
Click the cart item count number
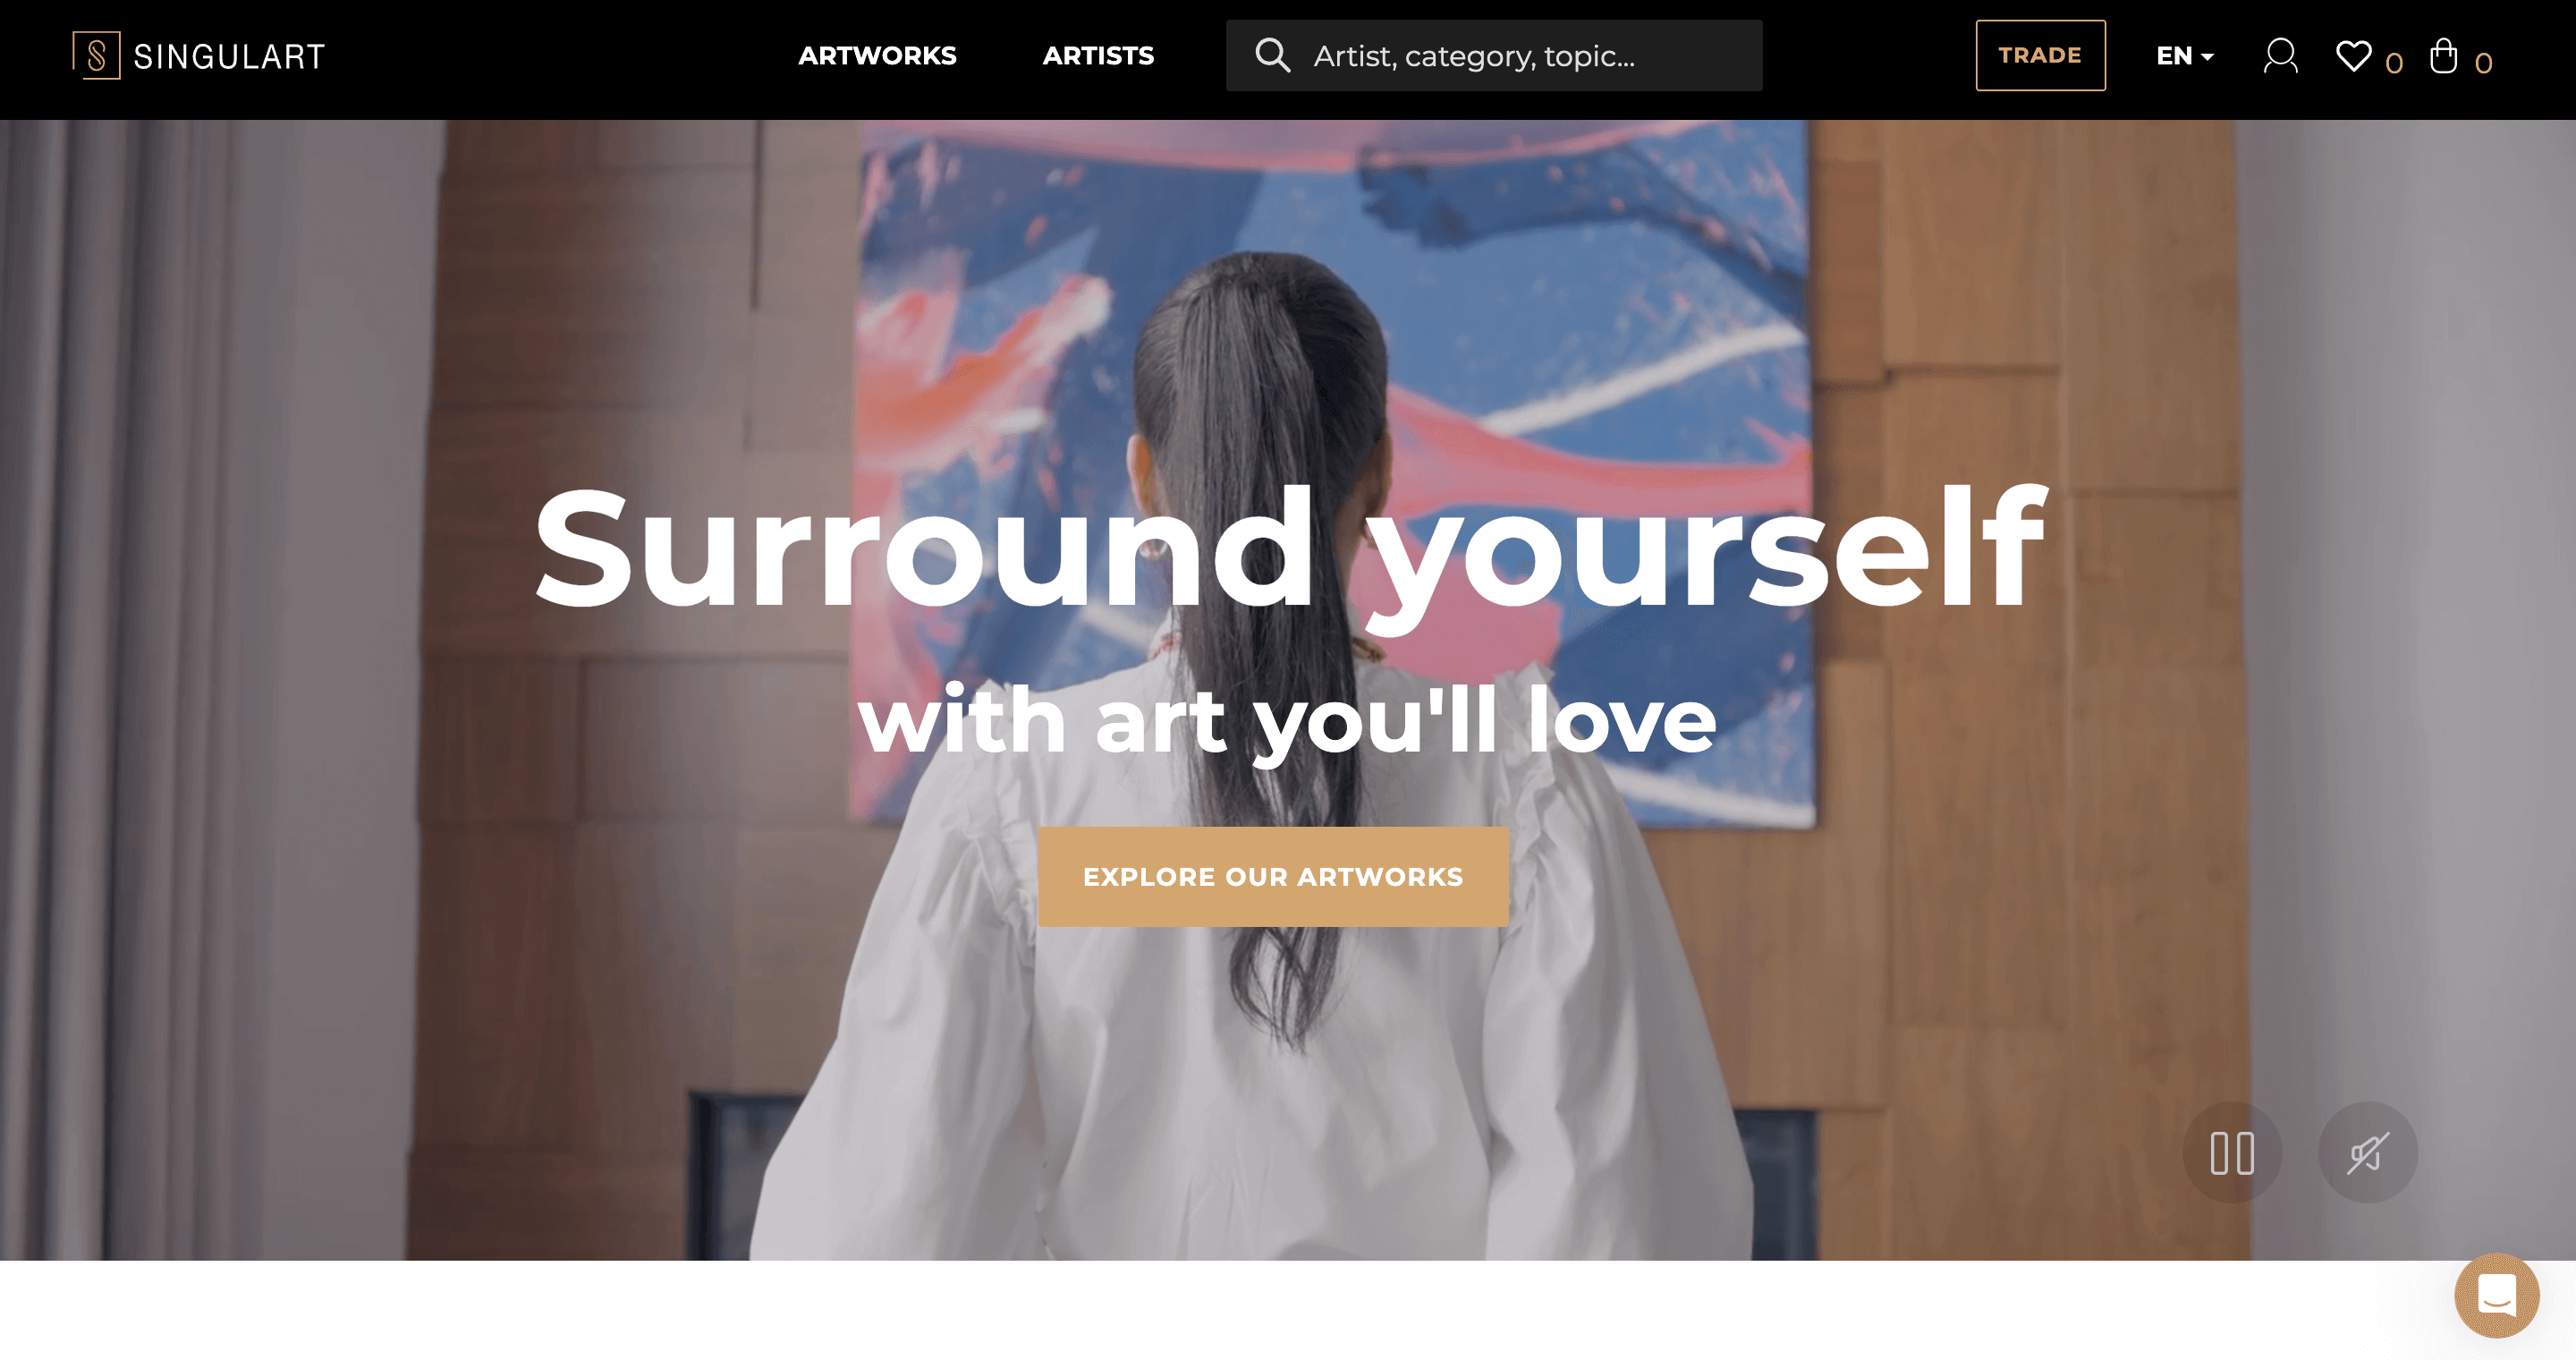(2483, 63)
